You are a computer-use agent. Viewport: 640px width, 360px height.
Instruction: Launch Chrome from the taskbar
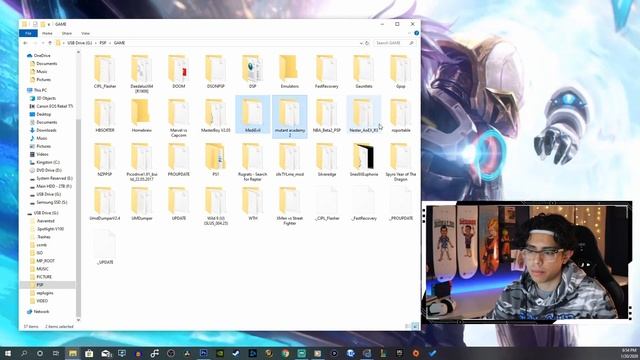(x=285, y=353)
